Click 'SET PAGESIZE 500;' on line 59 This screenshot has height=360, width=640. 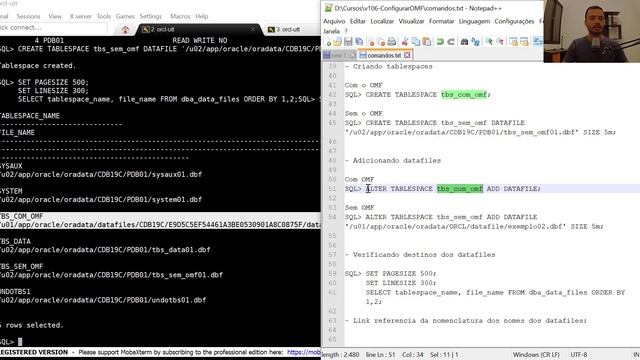coord(401,273)
